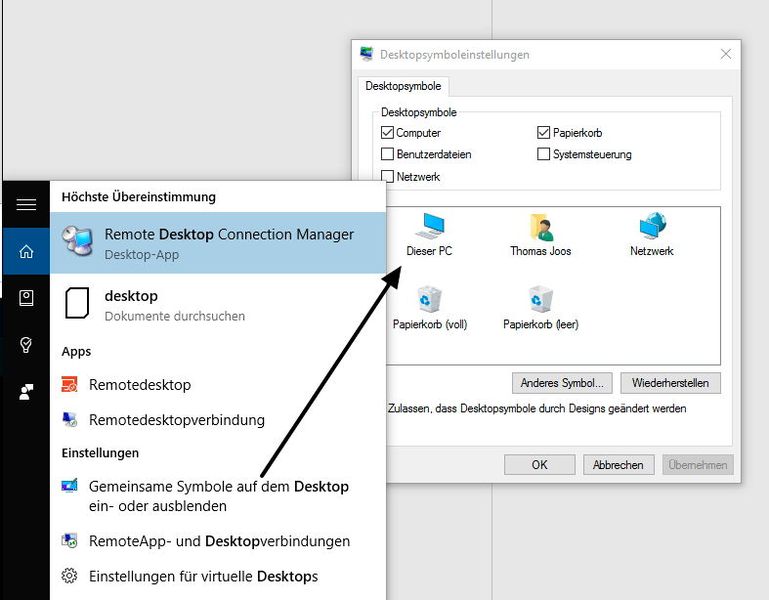Click the Anderes Symbol... button
This screenshot has width=769, height=600.
click(x=562, y=383)
